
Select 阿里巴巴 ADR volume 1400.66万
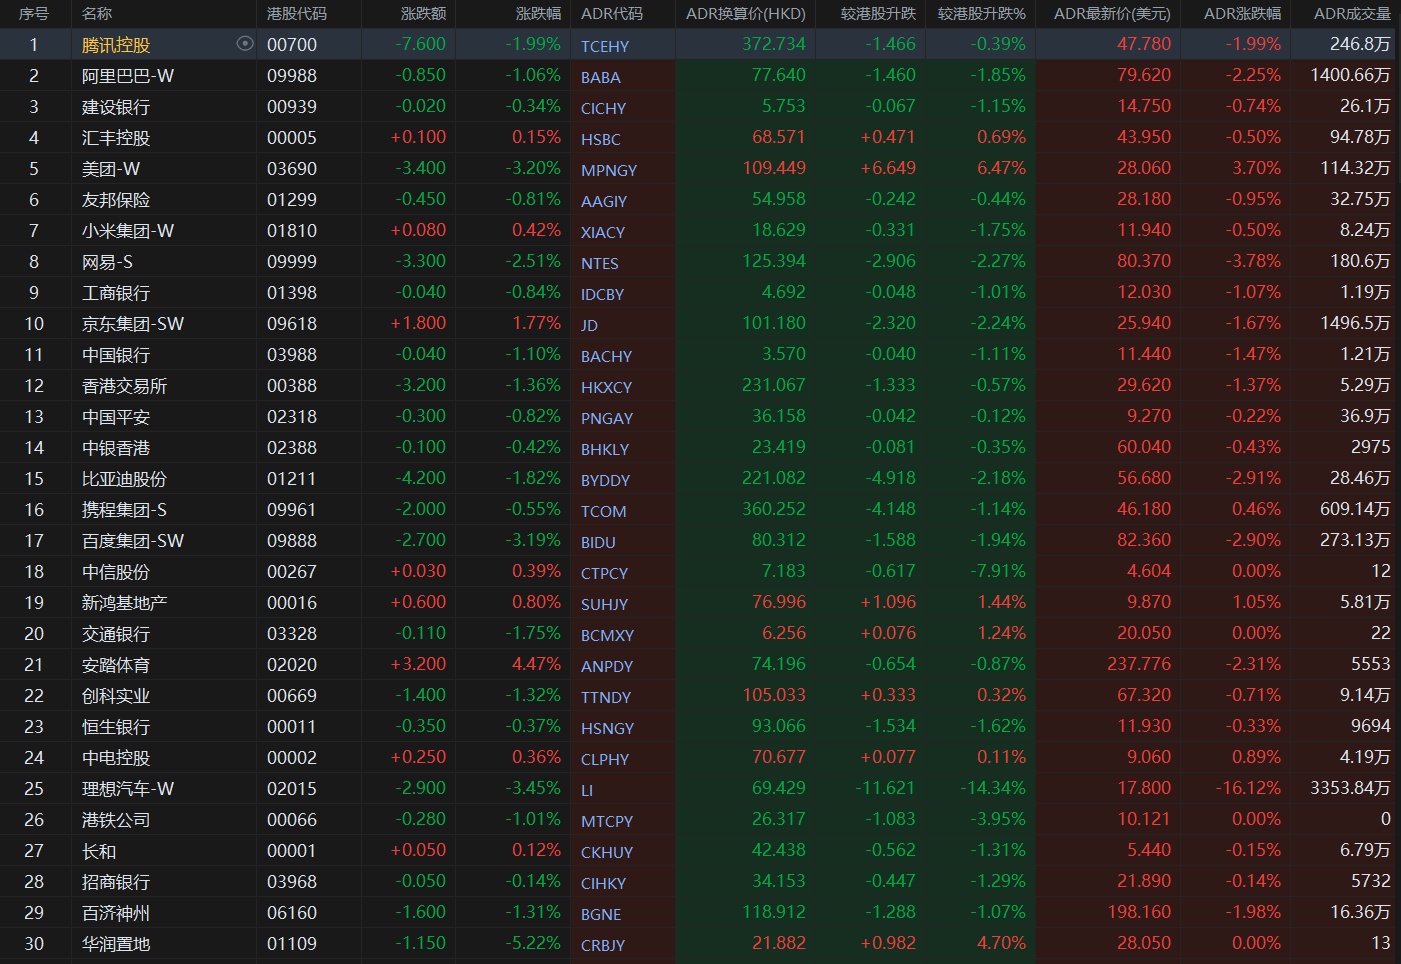click(x=1350, y=75)
